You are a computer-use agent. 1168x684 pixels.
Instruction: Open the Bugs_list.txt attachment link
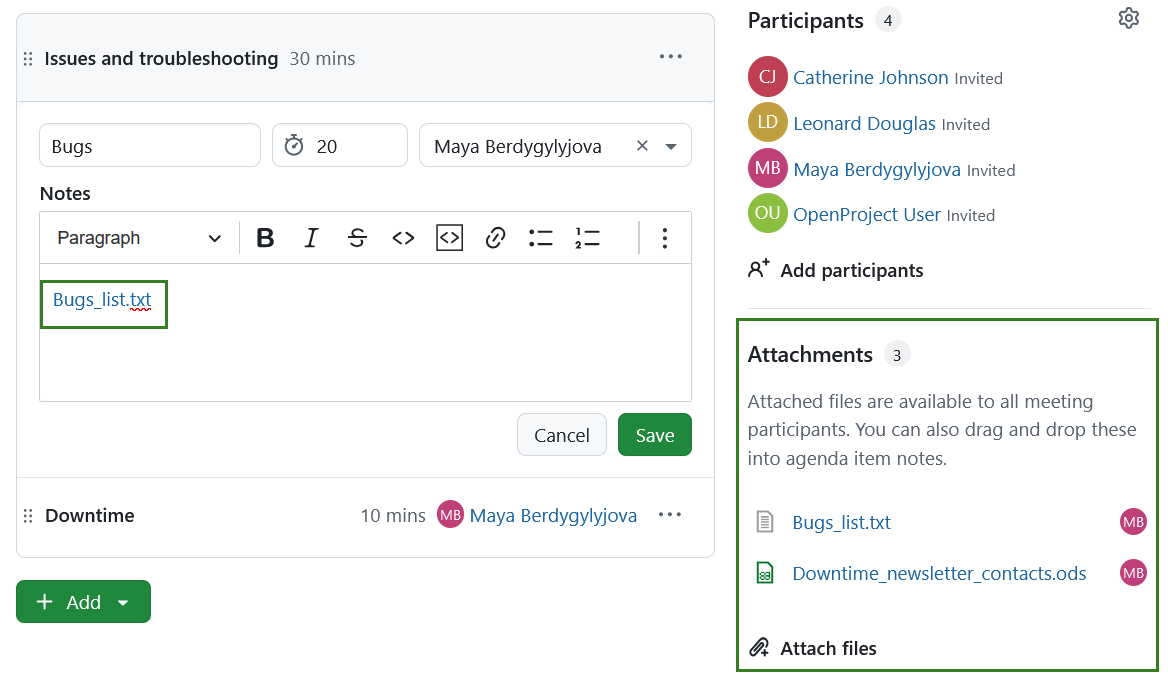point(841,522)
